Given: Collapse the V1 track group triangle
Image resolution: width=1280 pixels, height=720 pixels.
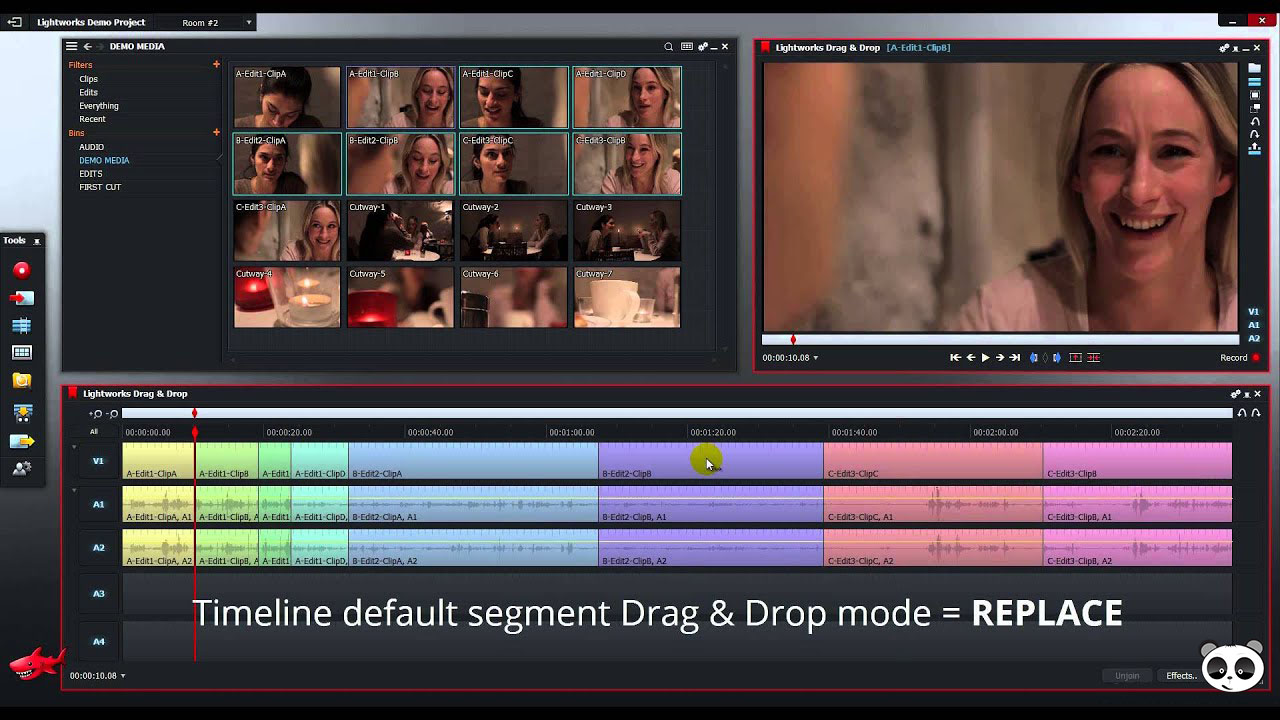Looking at the screenshot, I should pos(74,447).
